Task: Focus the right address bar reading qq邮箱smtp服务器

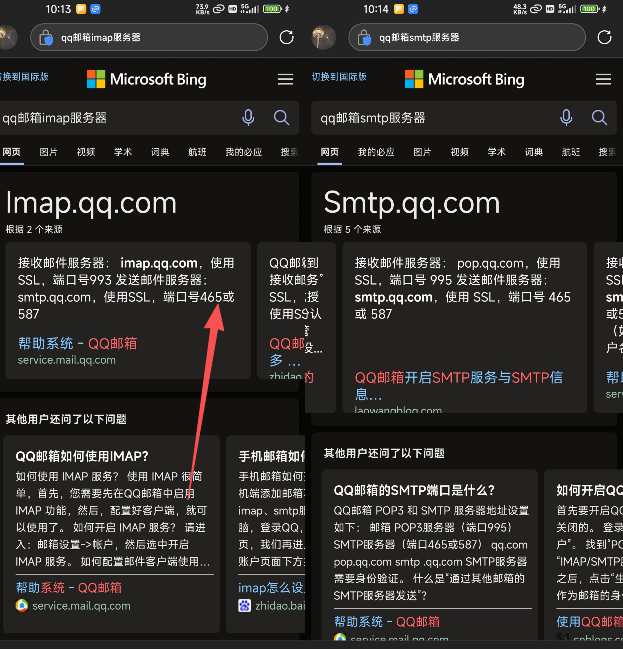Action: [x=467, y=37]
